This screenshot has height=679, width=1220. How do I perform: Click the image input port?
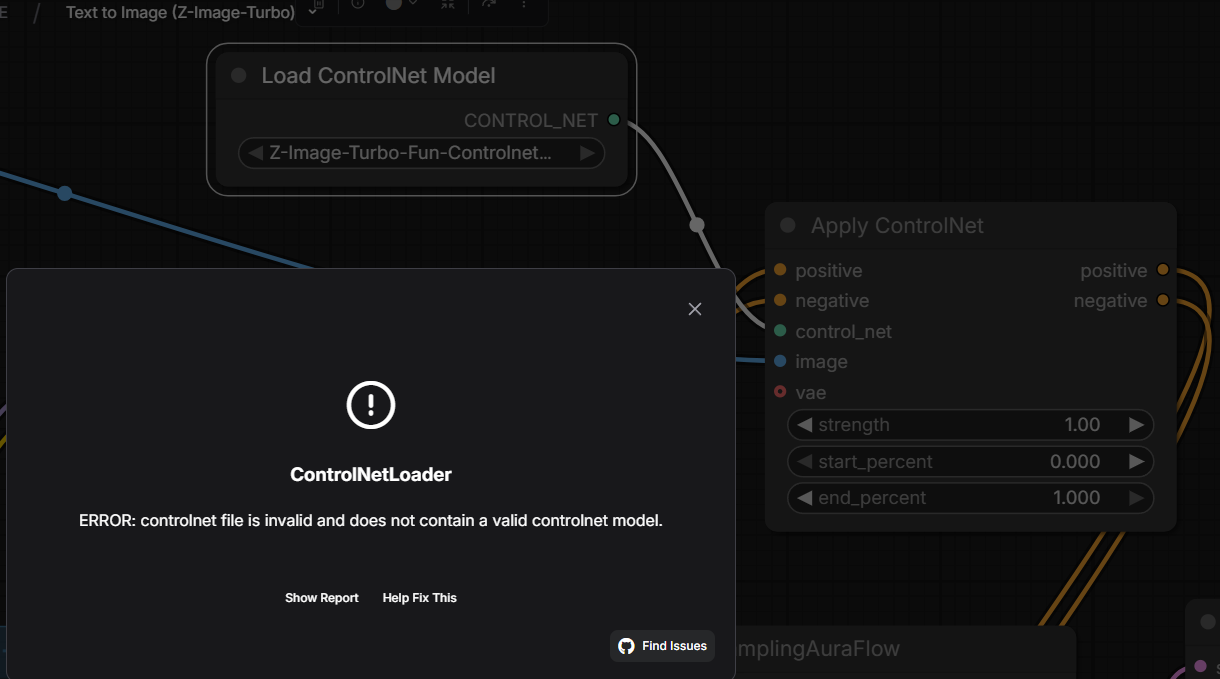tap(780, 361)
